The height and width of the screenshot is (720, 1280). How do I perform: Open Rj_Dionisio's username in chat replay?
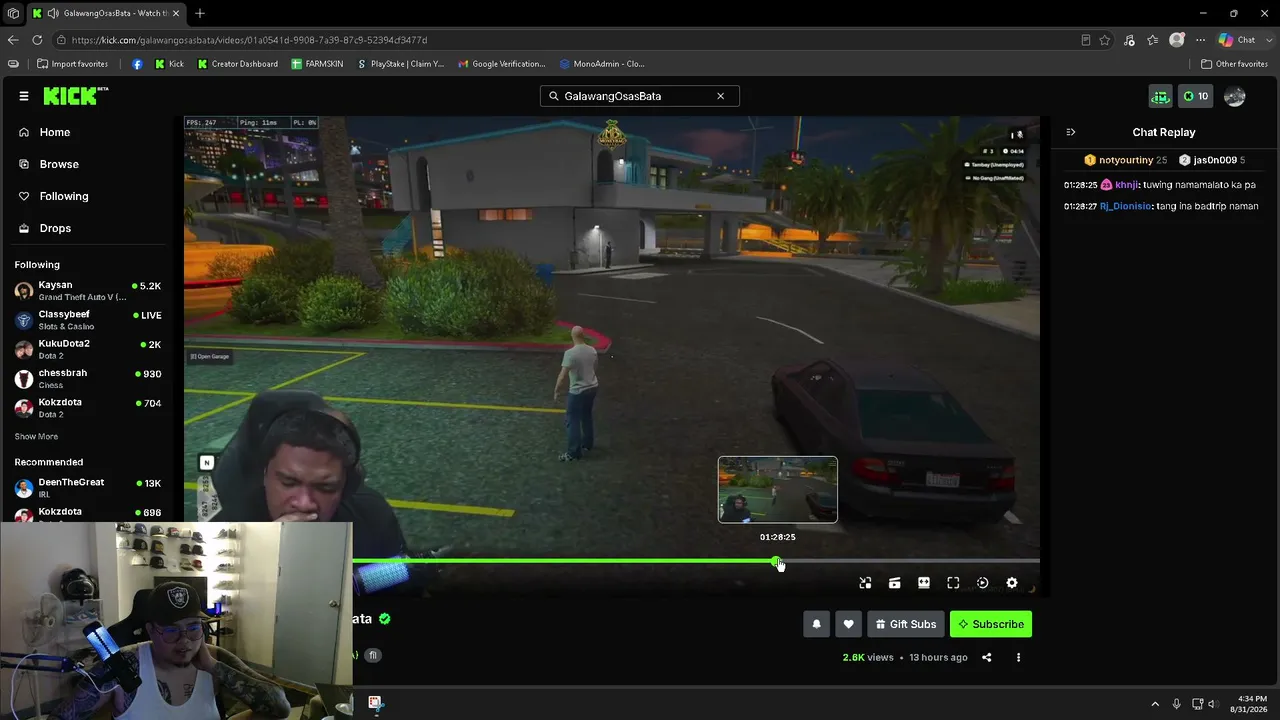click(1125, 206)
